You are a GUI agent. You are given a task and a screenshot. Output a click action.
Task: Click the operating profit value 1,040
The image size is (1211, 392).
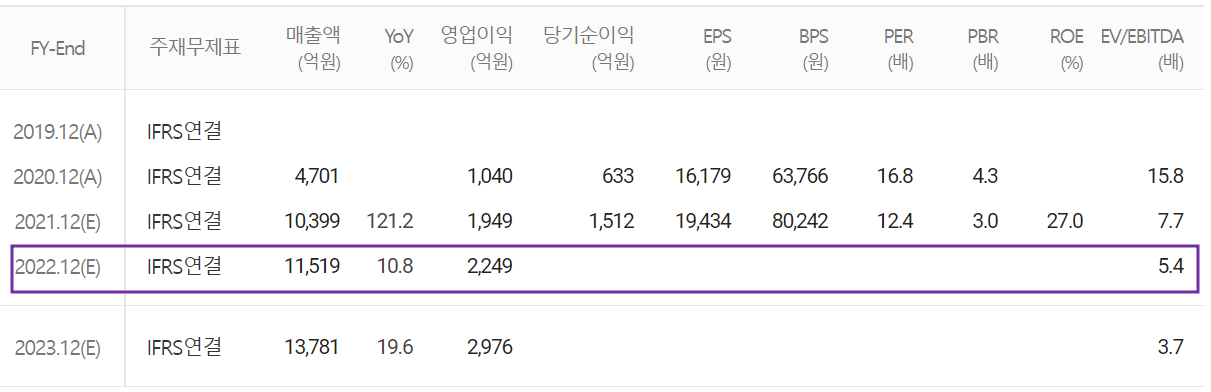[489, 176]
